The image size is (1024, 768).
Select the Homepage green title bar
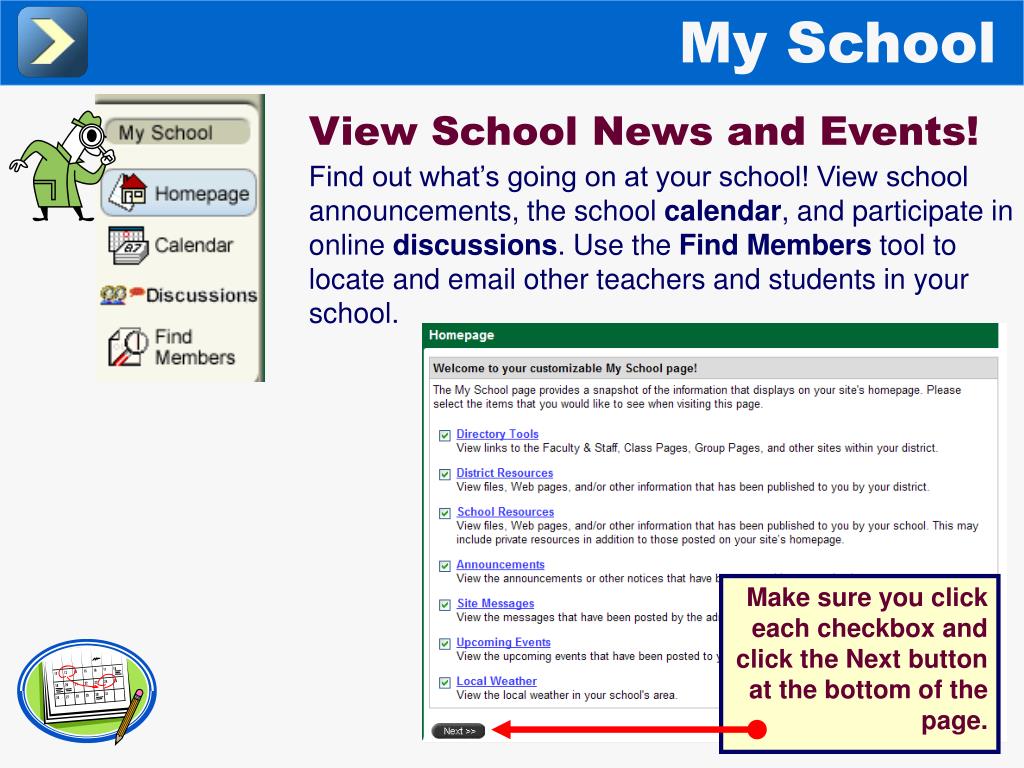(x=710, y=335)
